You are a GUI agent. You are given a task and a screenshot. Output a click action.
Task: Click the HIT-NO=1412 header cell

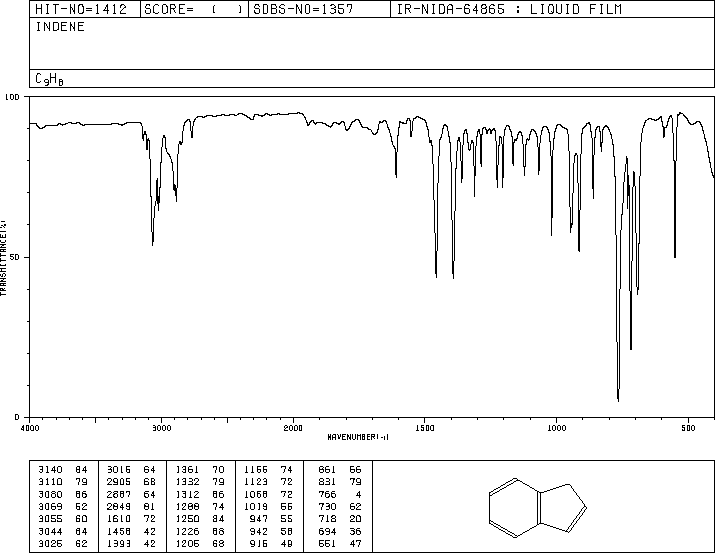(x=85, y=9)
